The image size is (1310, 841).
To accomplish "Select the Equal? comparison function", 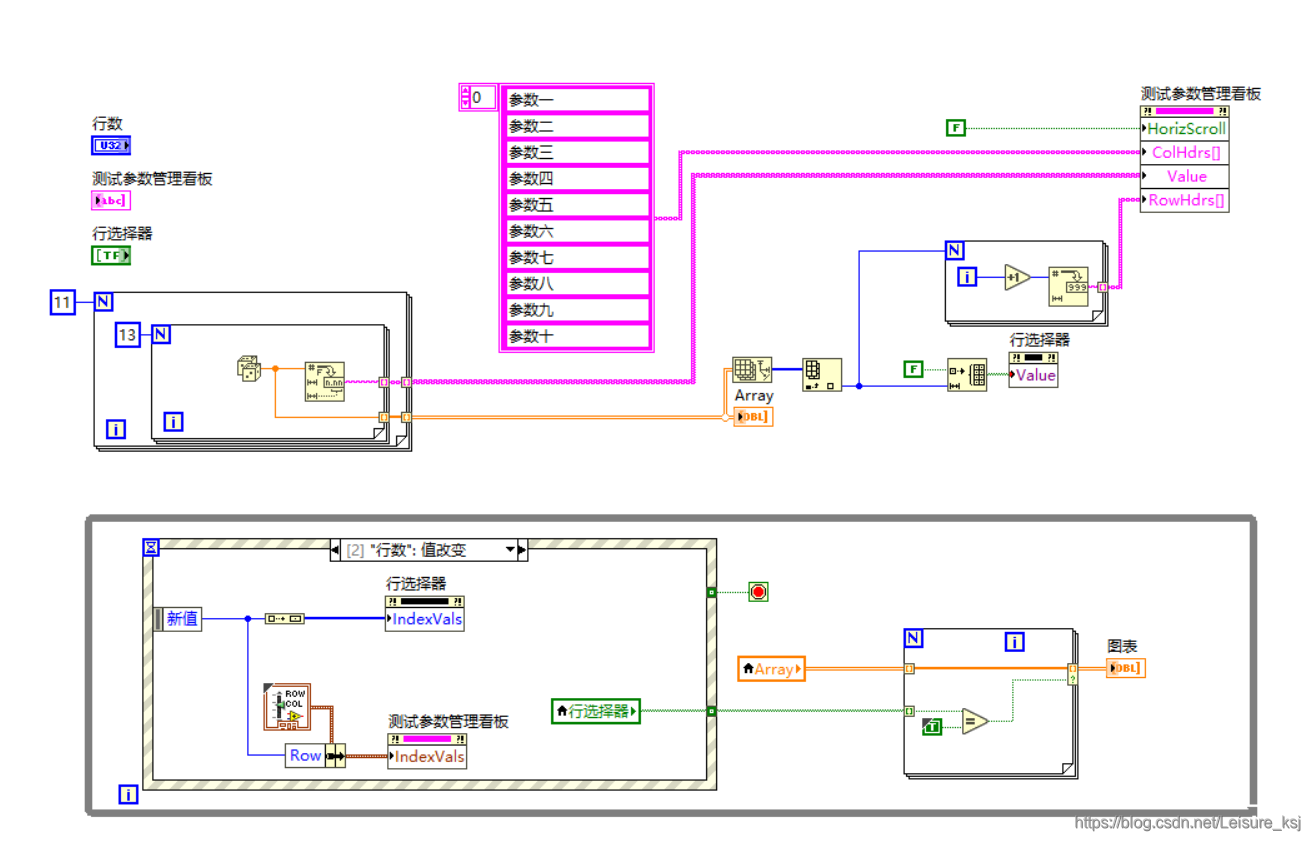I will pyautogui.click(x=975, y=721).
